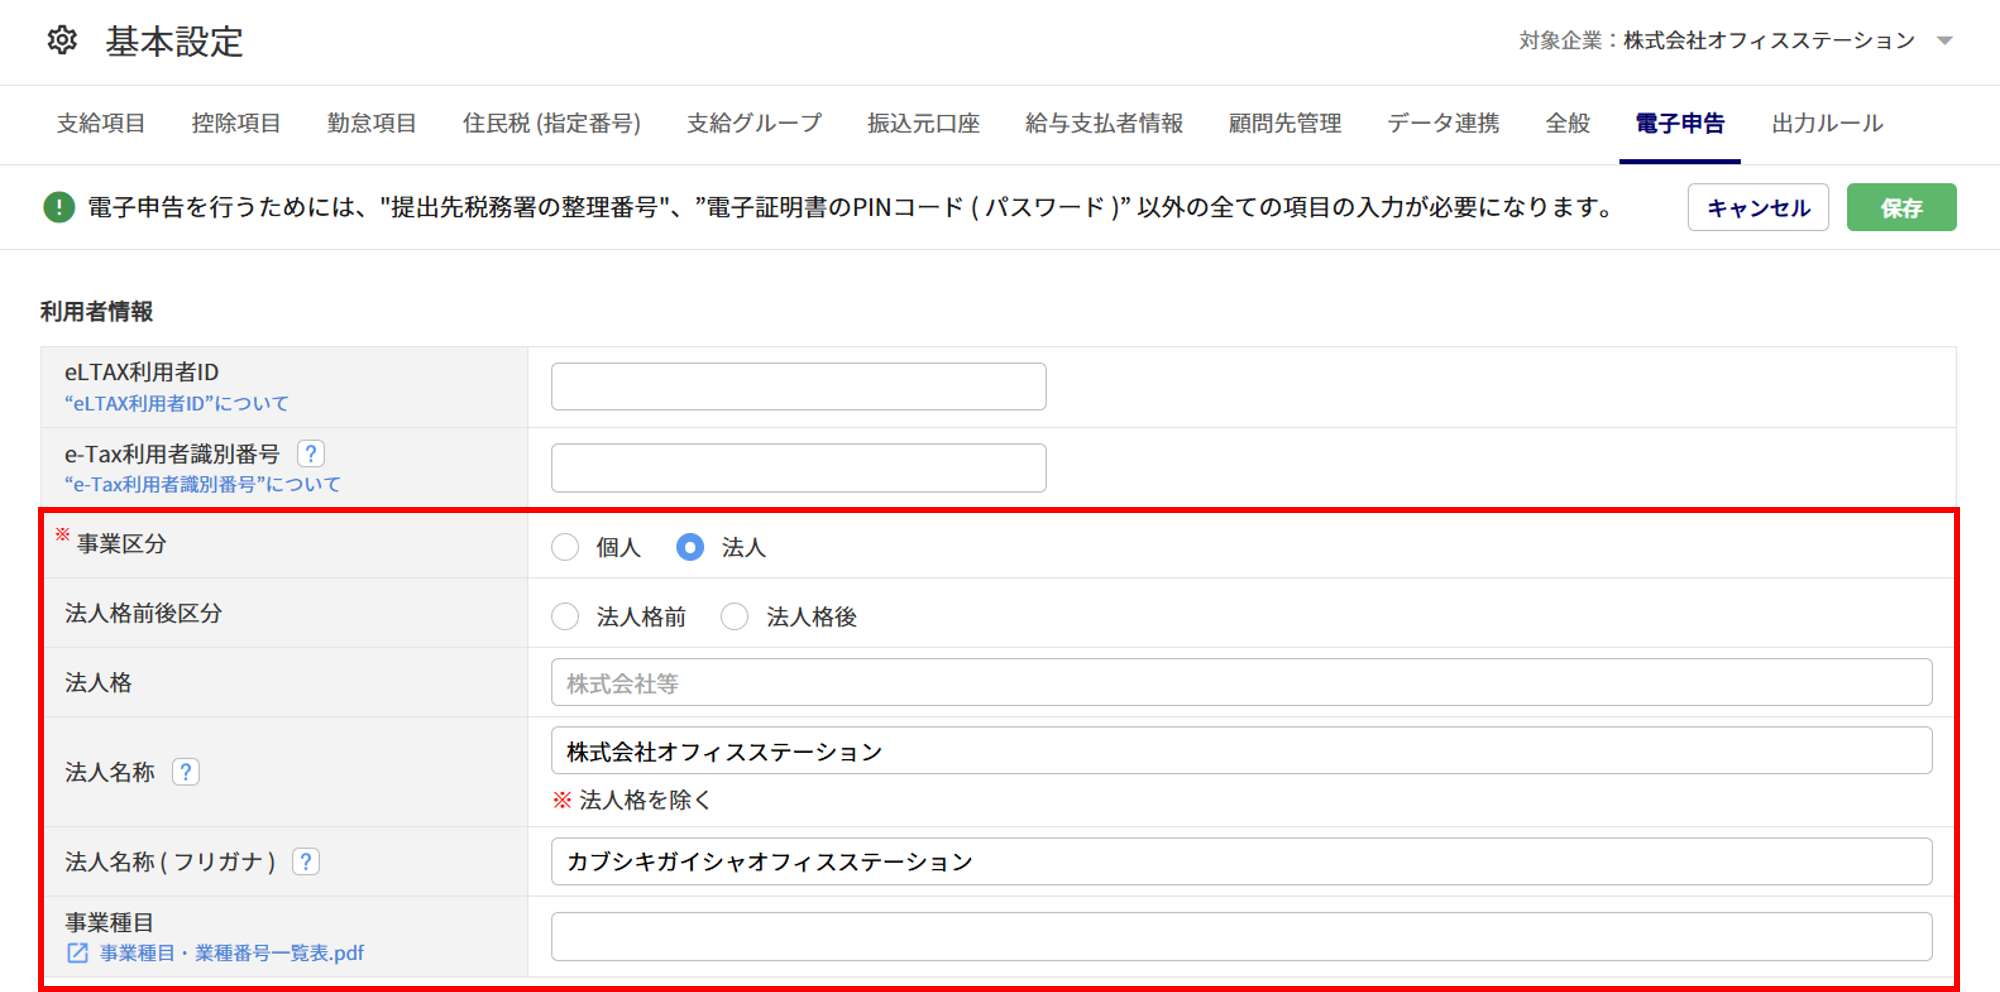This screenshot has height=992, width=2000.
Task: Switch to the 振込元口座 tab
Action: point(923,123)
